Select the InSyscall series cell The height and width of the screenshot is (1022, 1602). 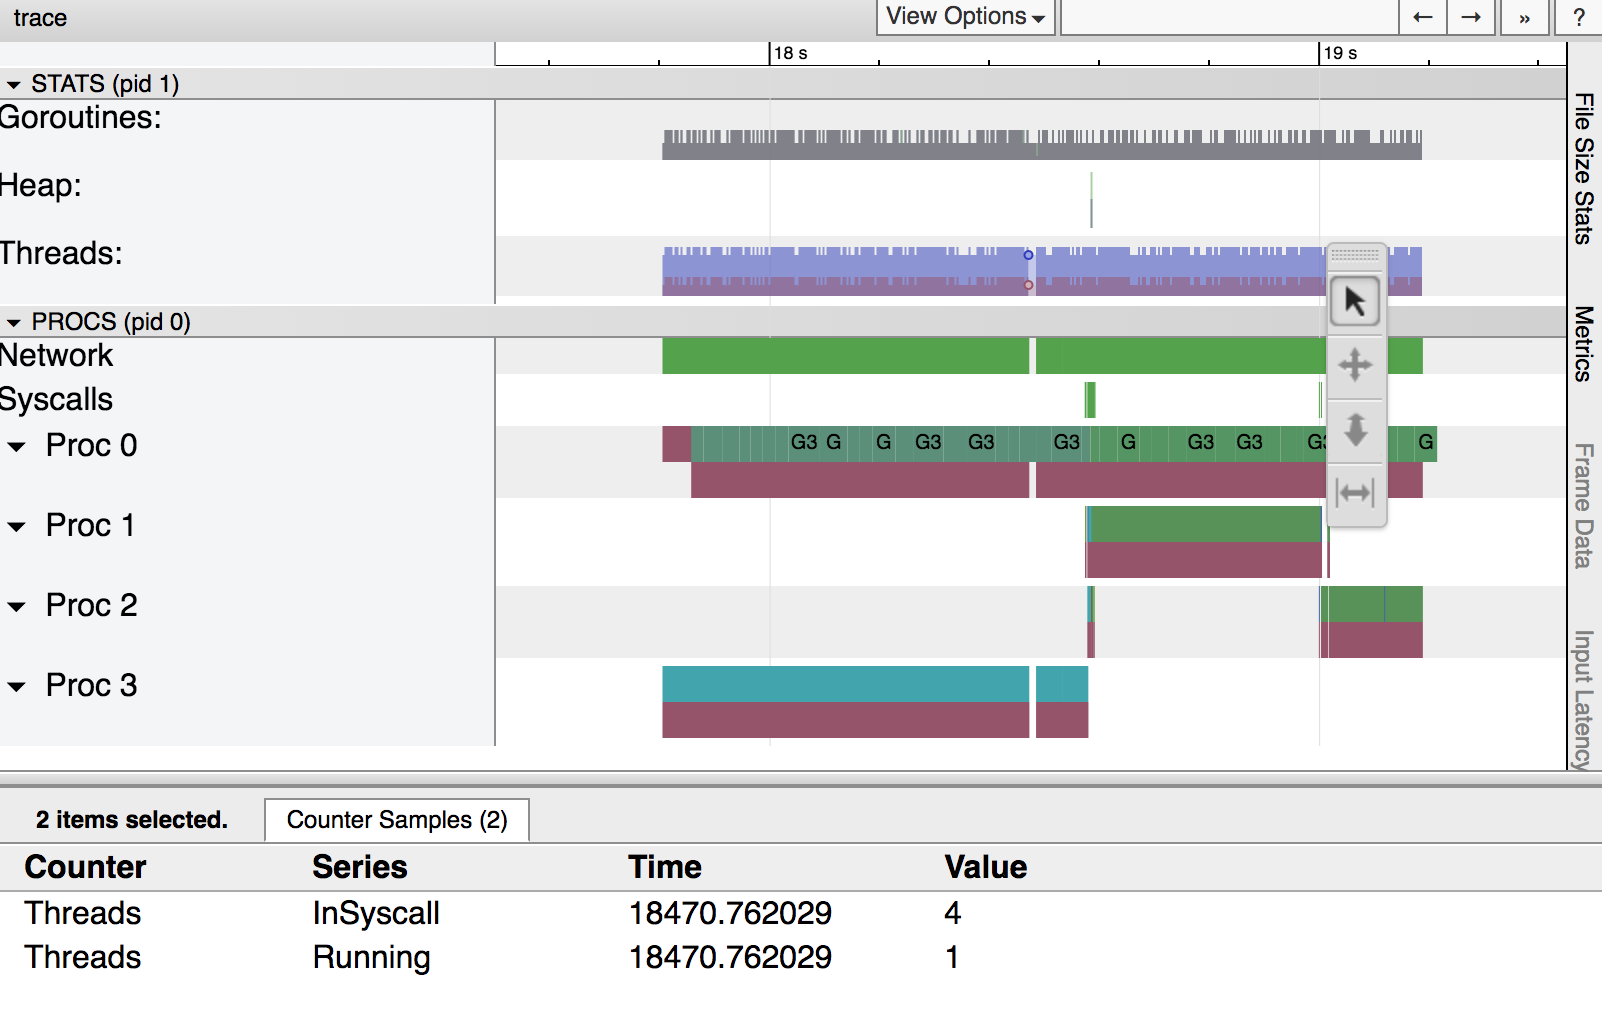click(376, 913)
